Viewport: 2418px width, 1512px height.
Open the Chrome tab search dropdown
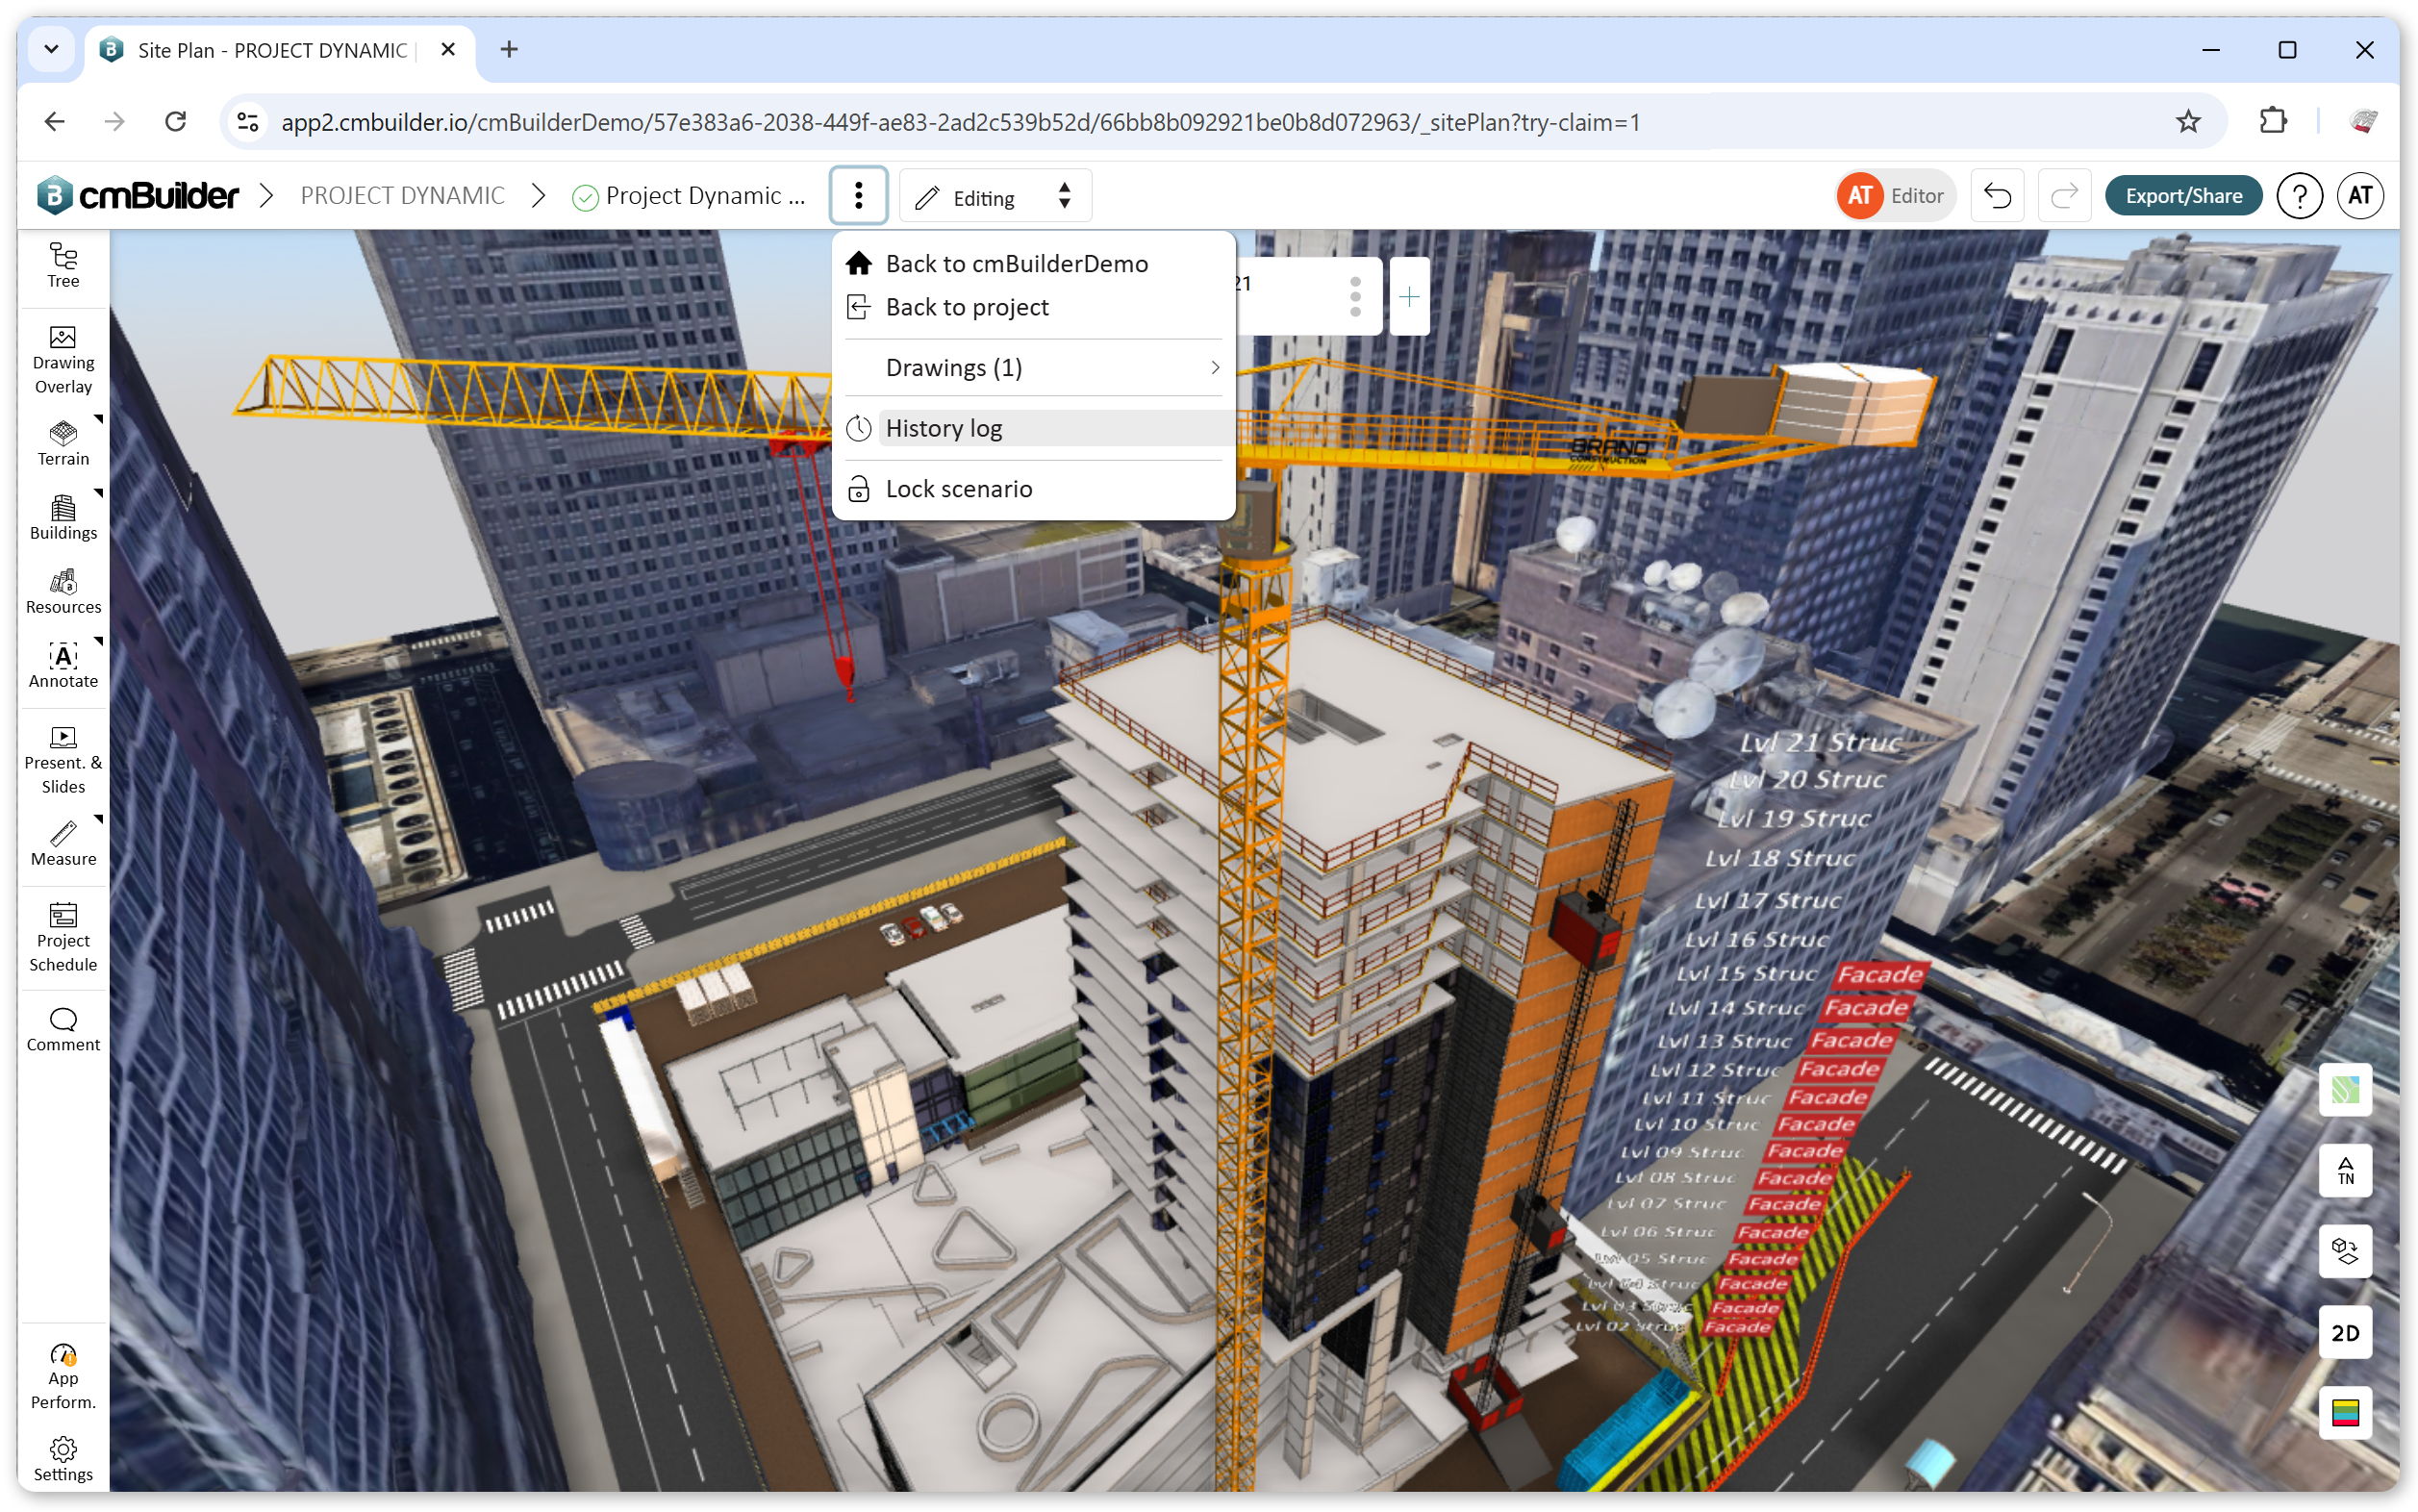click(x=51, y=49)
